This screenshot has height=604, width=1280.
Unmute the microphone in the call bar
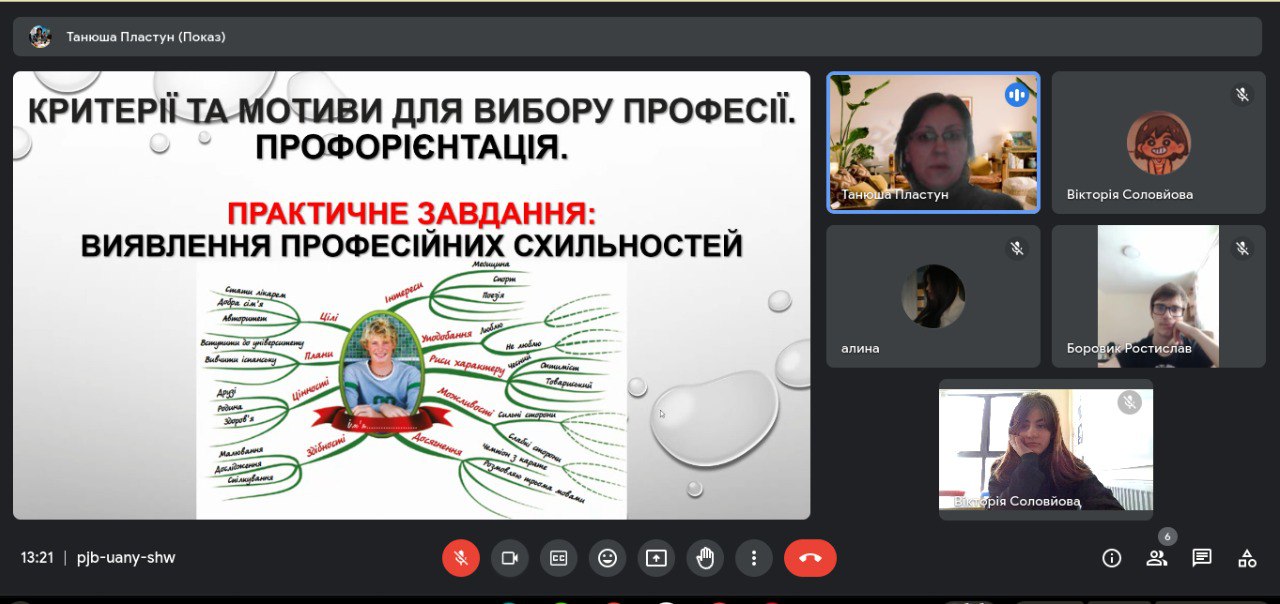[461, 558]
